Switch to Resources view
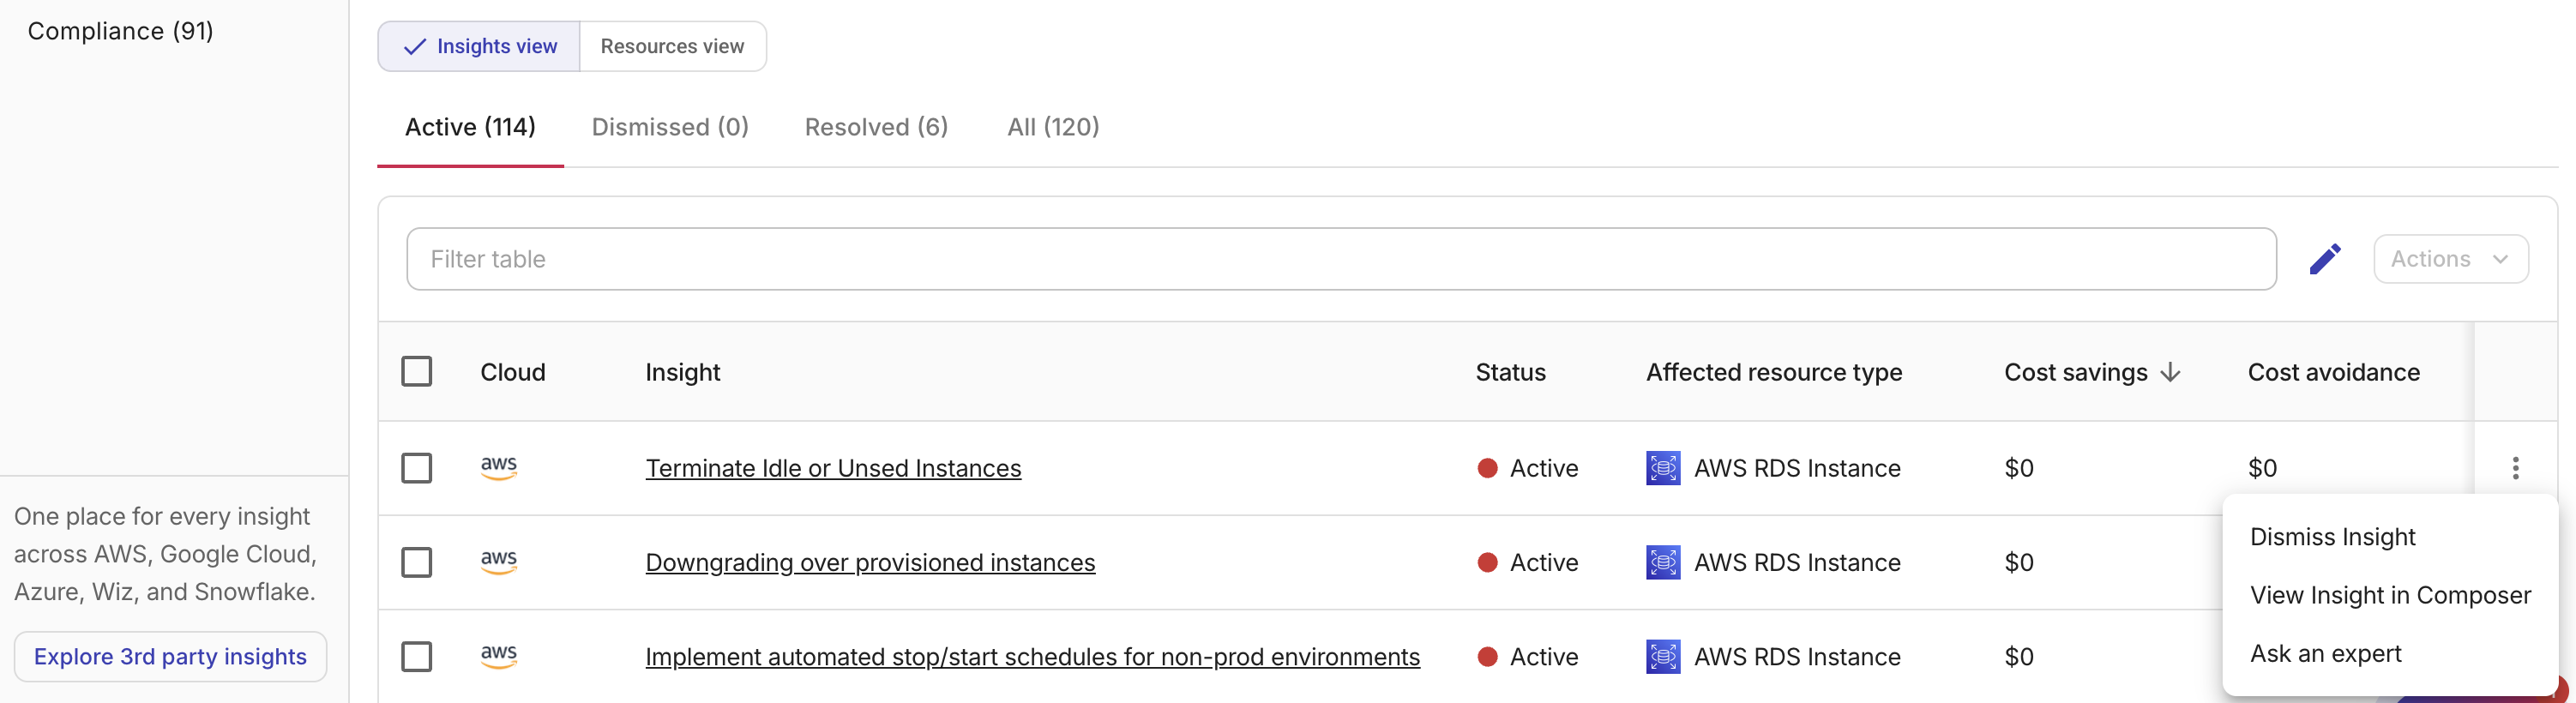This screenshot has height=703, width=2576. tap(672, 46)
